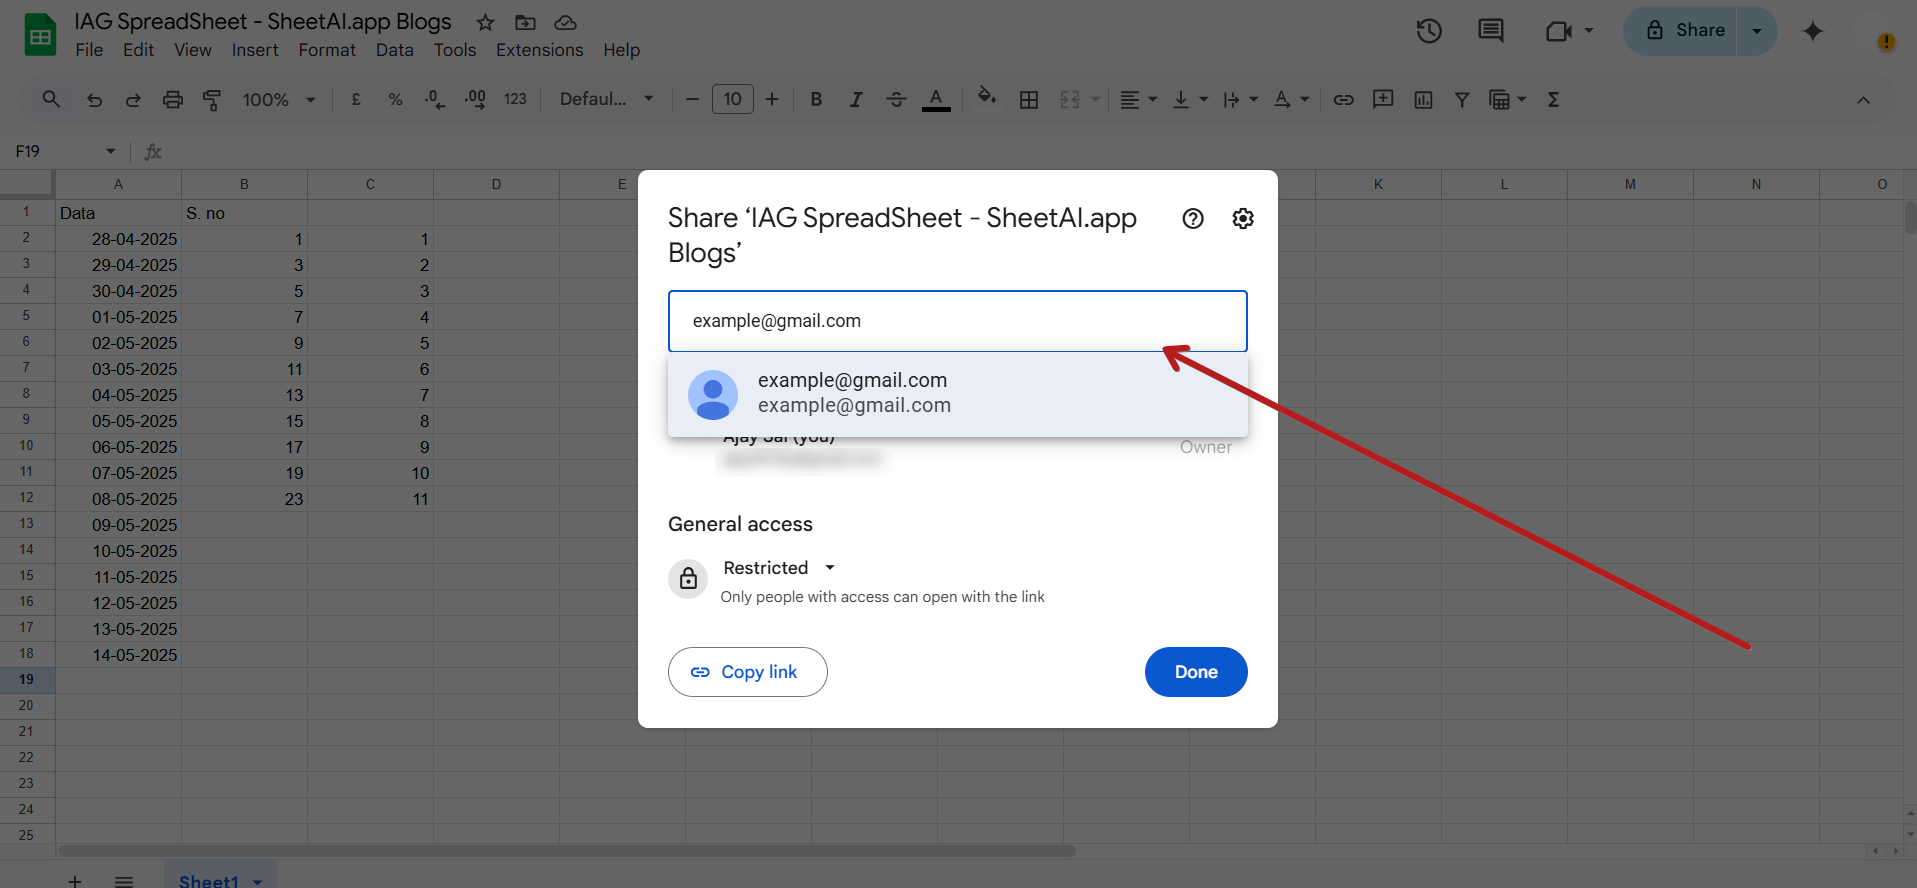
Task: Open the Extensions menu
Action: tap(539, 50)
